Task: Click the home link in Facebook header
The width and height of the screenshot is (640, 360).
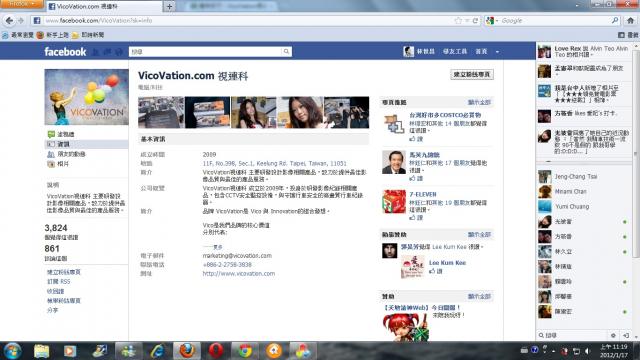Action: (481, 51)
